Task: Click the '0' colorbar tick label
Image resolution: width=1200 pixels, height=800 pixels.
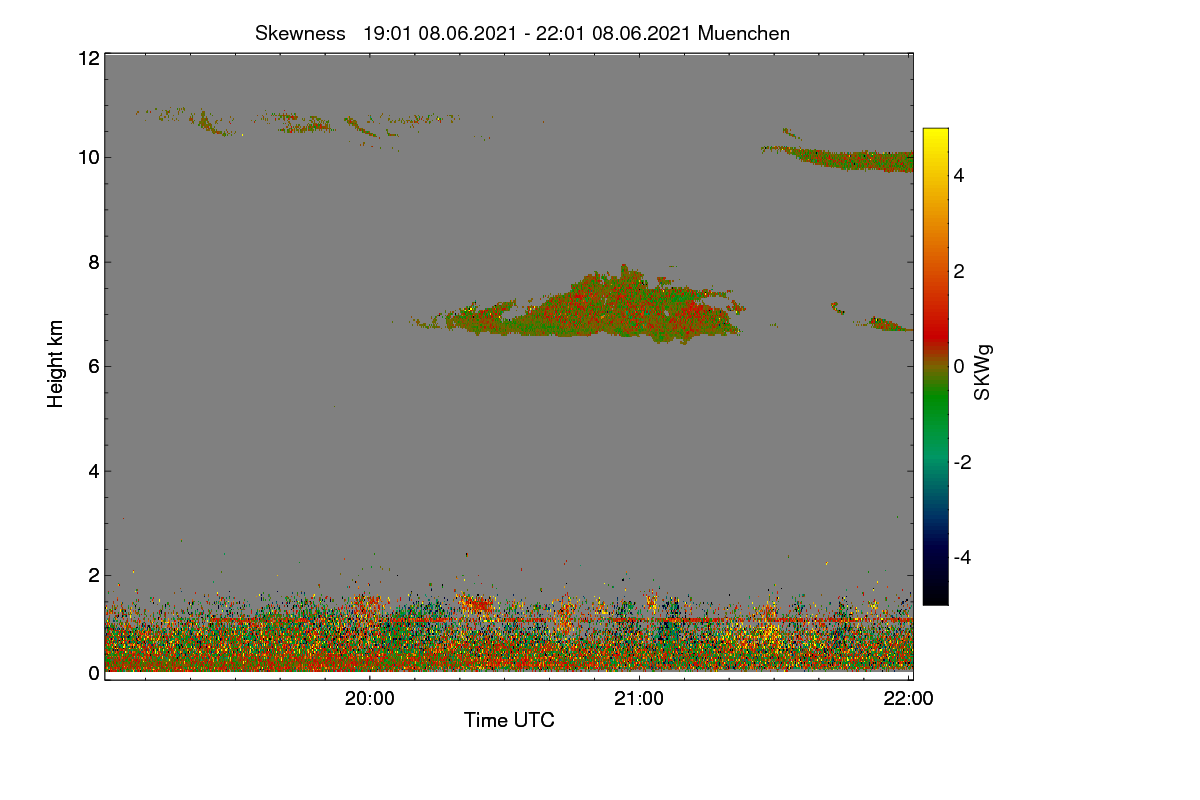Action: point(960,366)
